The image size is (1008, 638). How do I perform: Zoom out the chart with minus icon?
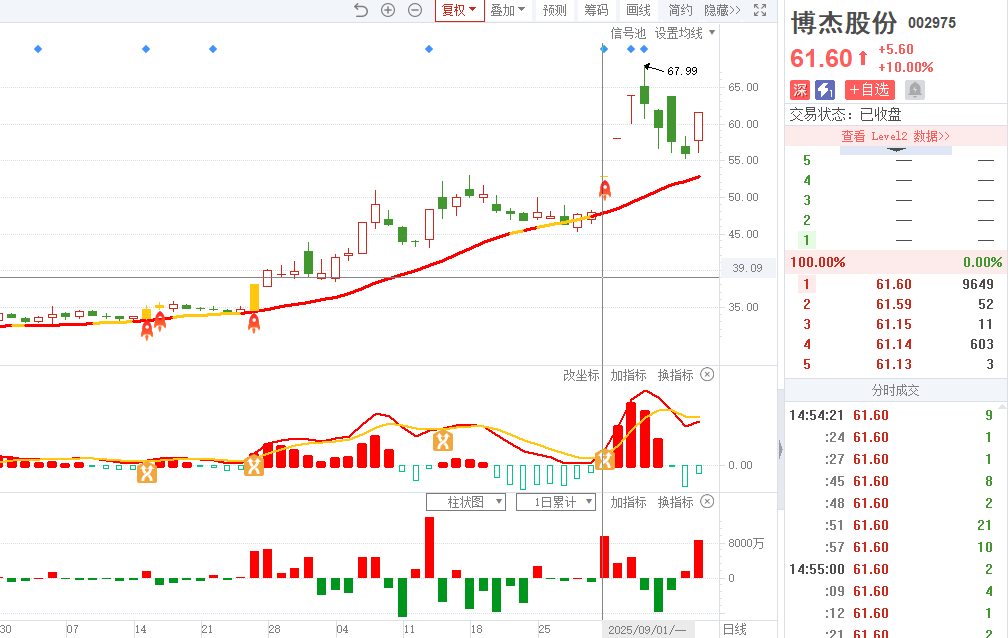415,10
